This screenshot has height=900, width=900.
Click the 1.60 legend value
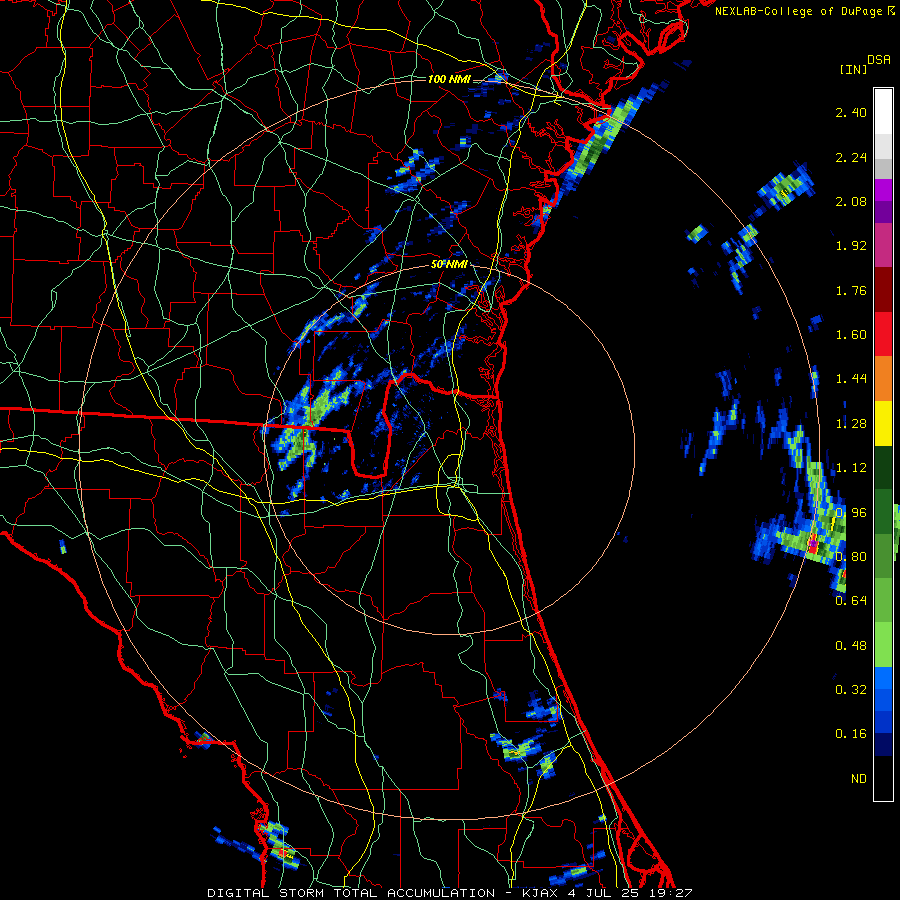coord(851,335)
